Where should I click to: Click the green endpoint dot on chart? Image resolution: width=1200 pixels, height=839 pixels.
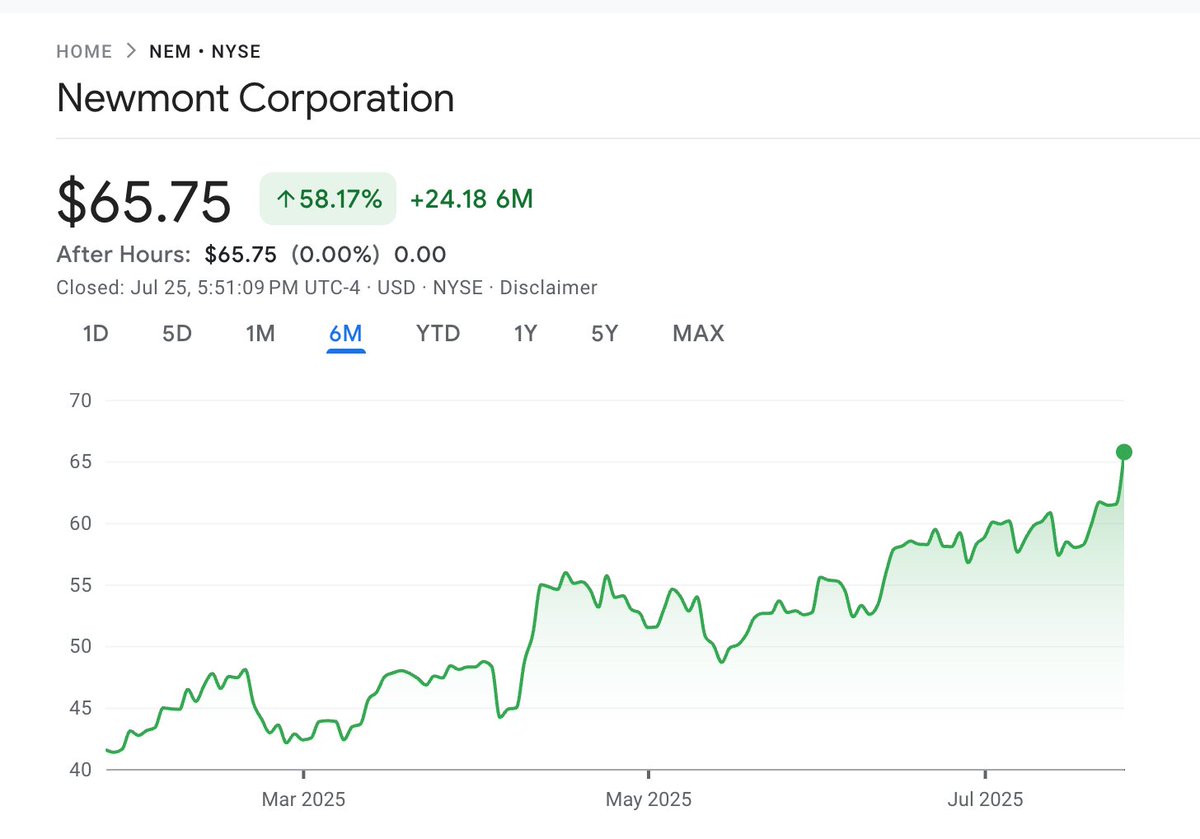pos(1124,452)
